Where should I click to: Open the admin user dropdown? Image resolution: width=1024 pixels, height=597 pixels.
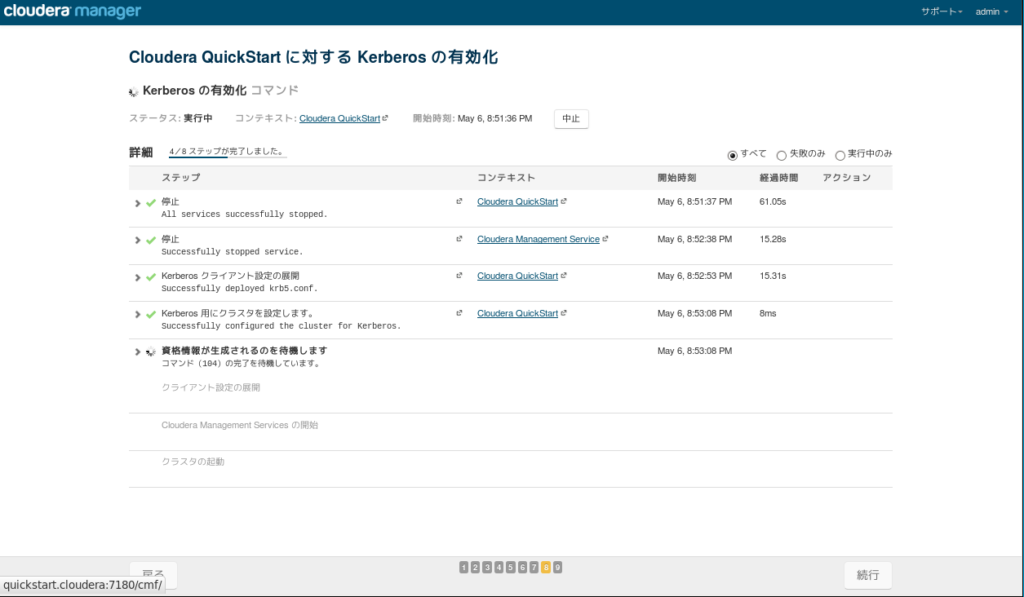tap(991, 12)
